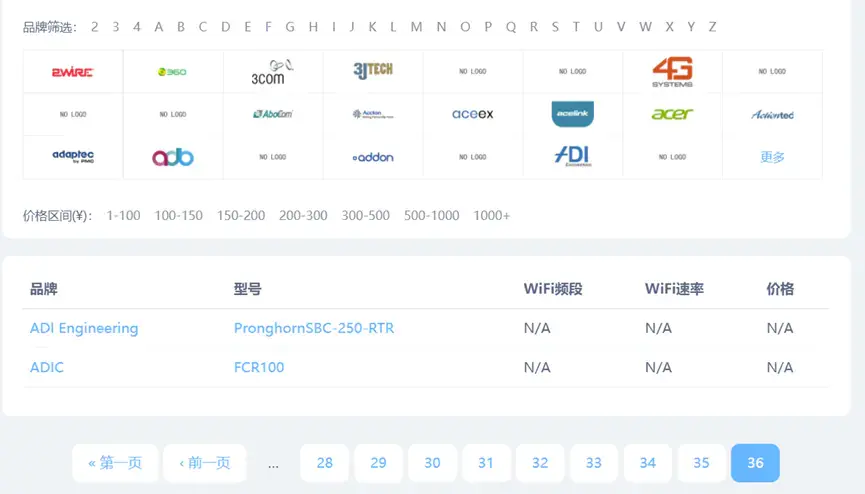The height and width of the screenshot is (494, 865).
Task: Jump to page 35
Action: pos(701,463)
